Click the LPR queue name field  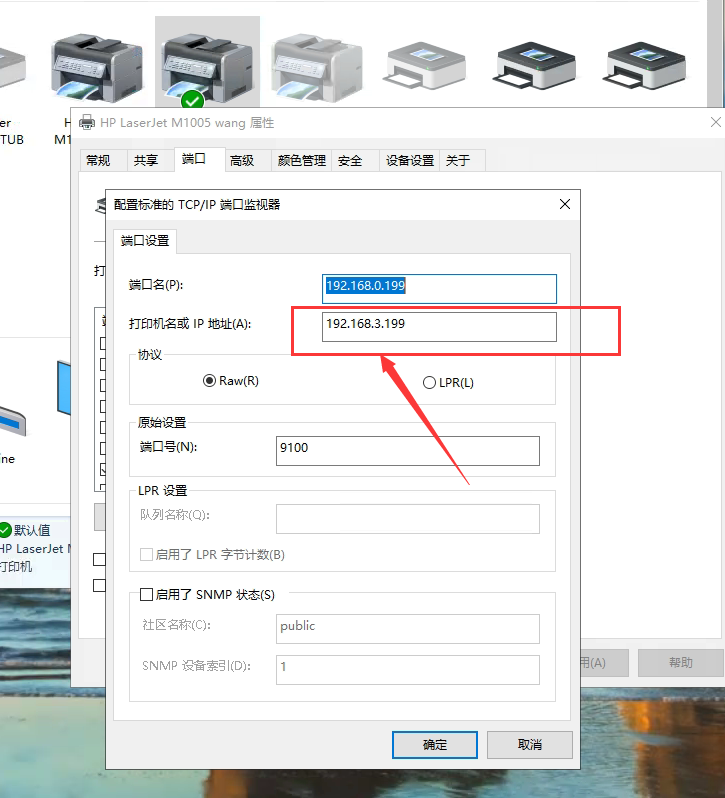(408, 519)
